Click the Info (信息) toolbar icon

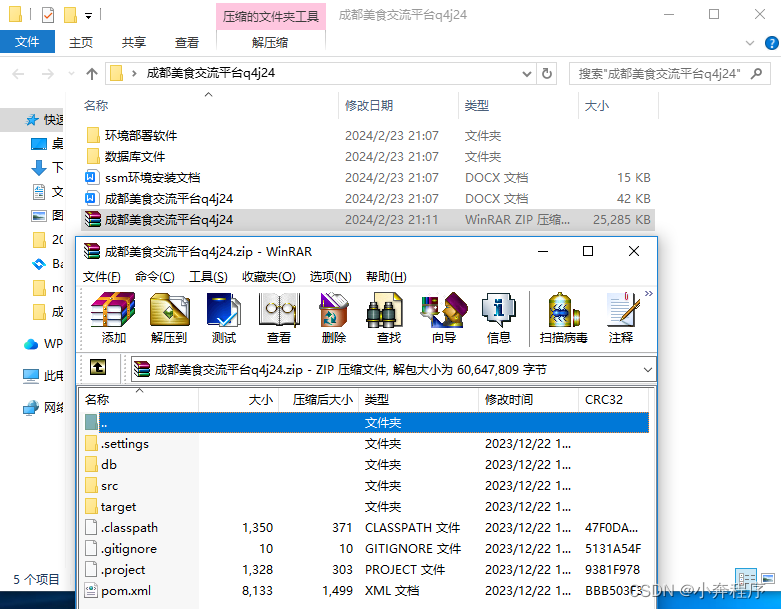point(499,318)
